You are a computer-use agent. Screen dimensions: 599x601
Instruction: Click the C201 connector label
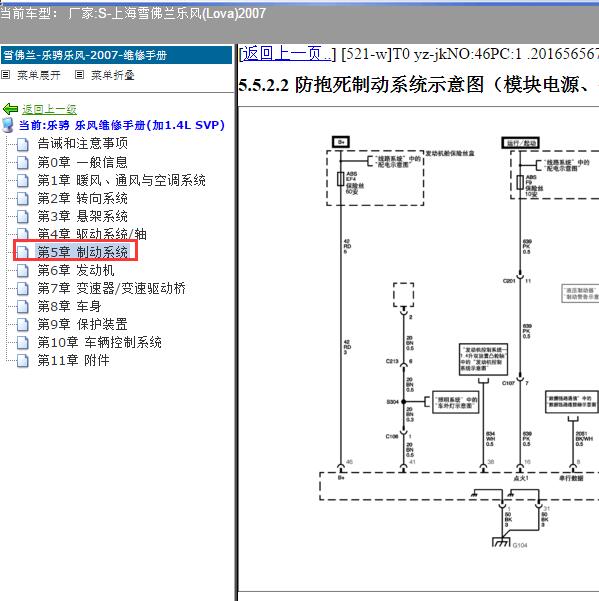tap(509, 281)
